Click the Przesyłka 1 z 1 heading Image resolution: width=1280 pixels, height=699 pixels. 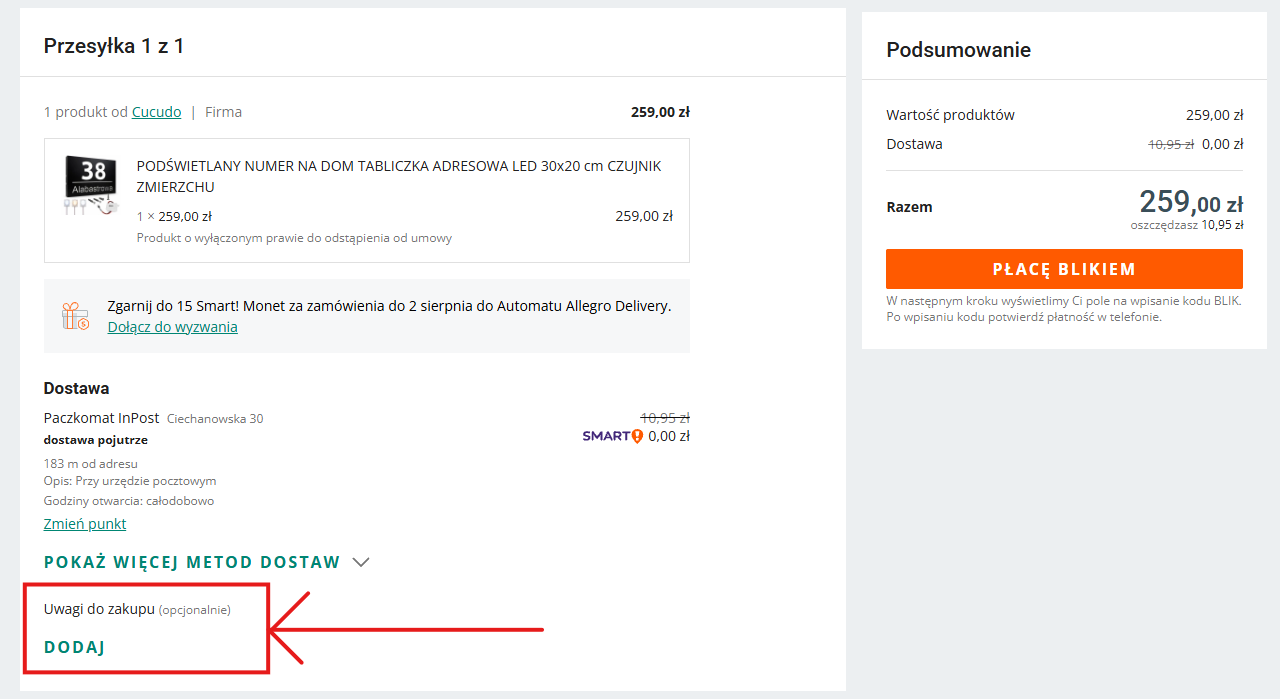click(114, 45)
